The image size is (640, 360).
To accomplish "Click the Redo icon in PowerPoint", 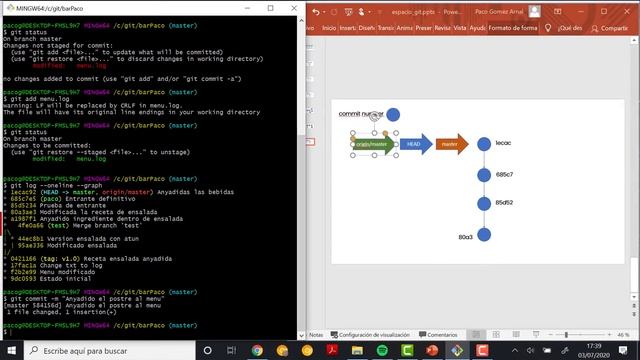I will (334, 12).
